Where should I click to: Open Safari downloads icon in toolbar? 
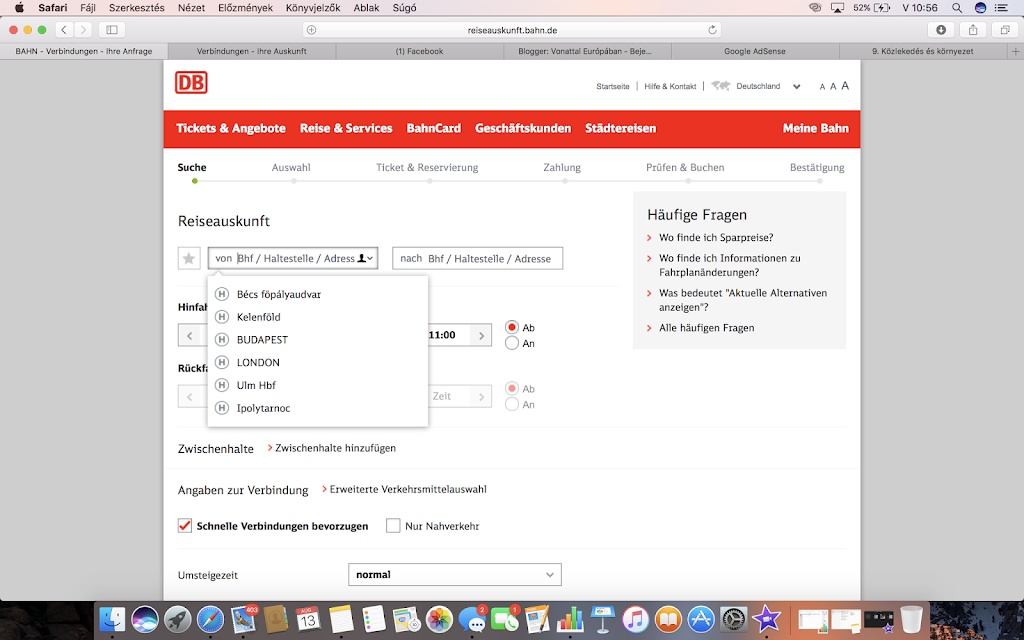pos(941,30)
